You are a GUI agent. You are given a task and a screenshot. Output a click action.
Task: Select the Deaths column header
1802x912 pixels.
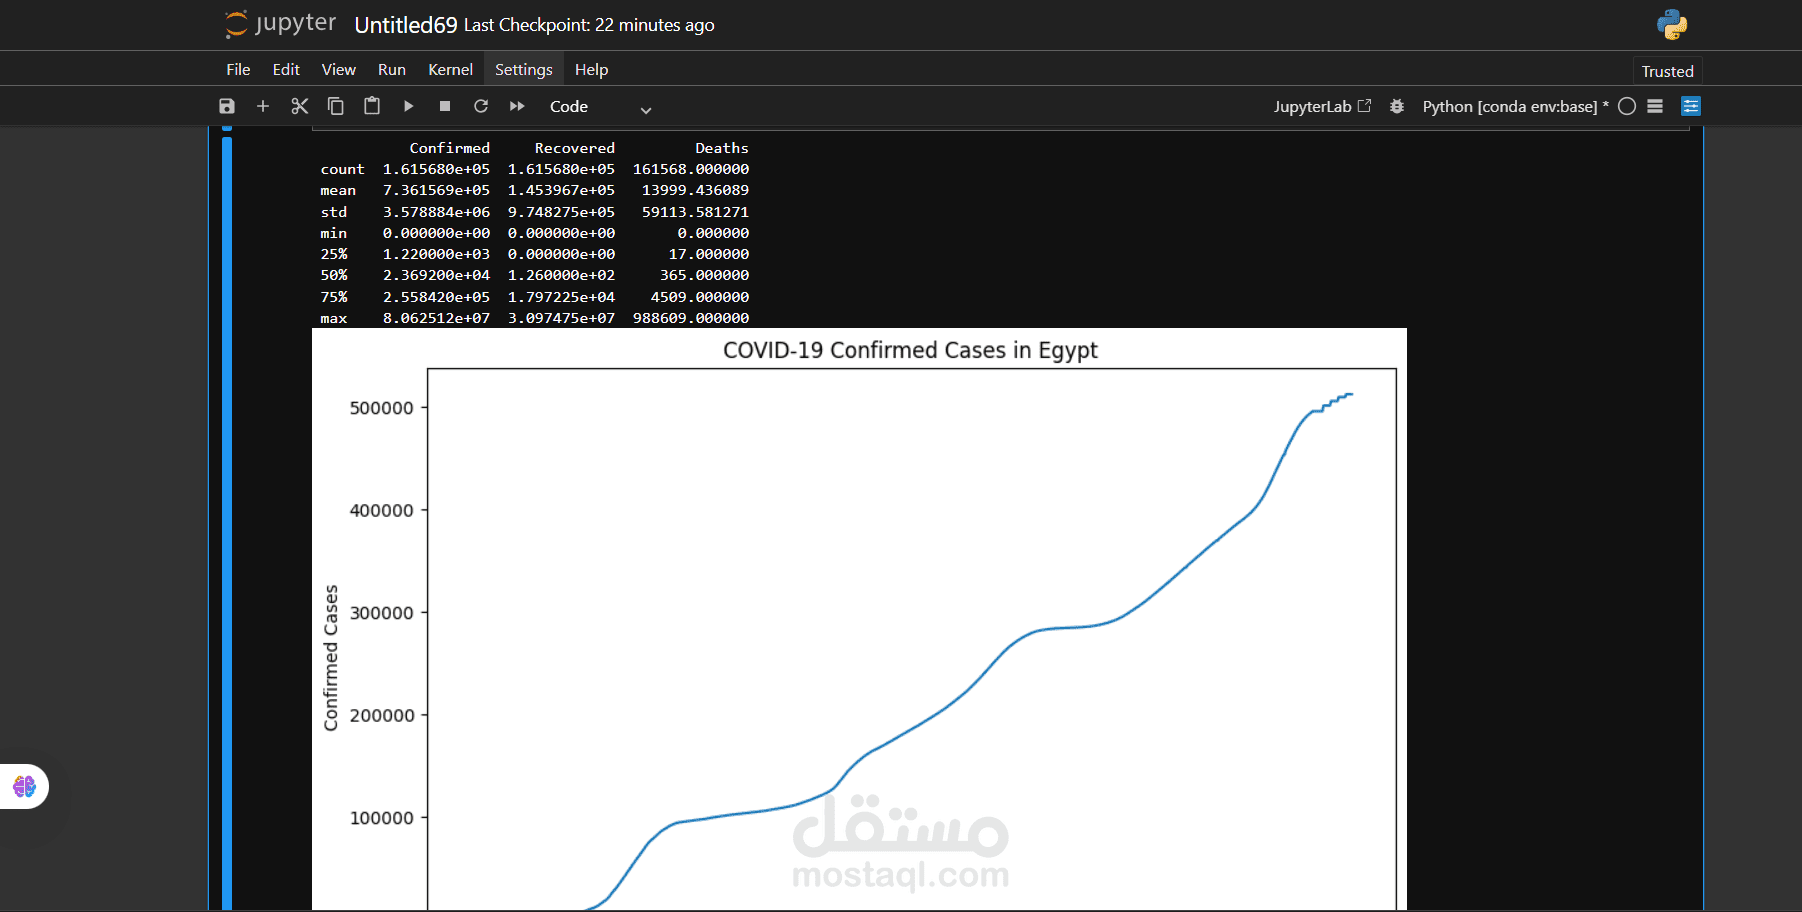tap(722, 148)
